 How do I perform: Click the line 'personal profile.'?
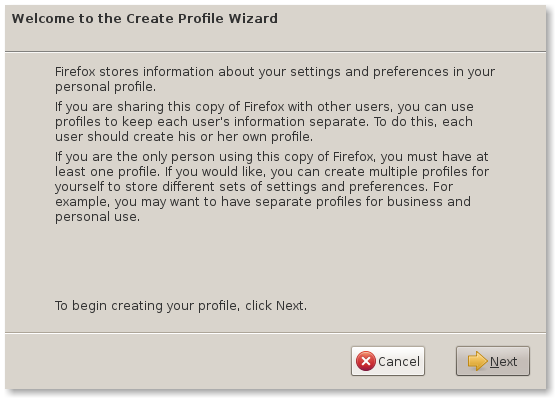point(105,87)
